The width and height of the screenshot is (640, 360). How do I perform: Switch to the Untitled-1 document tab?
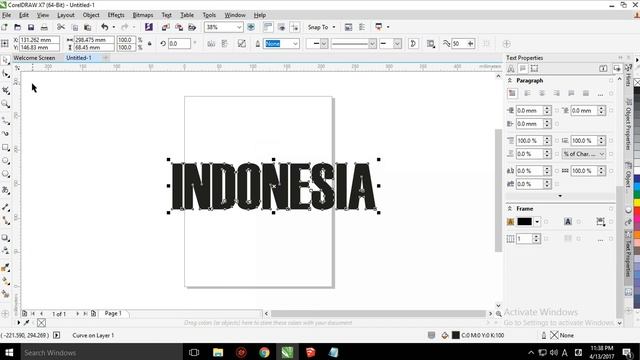pos(79,58)
